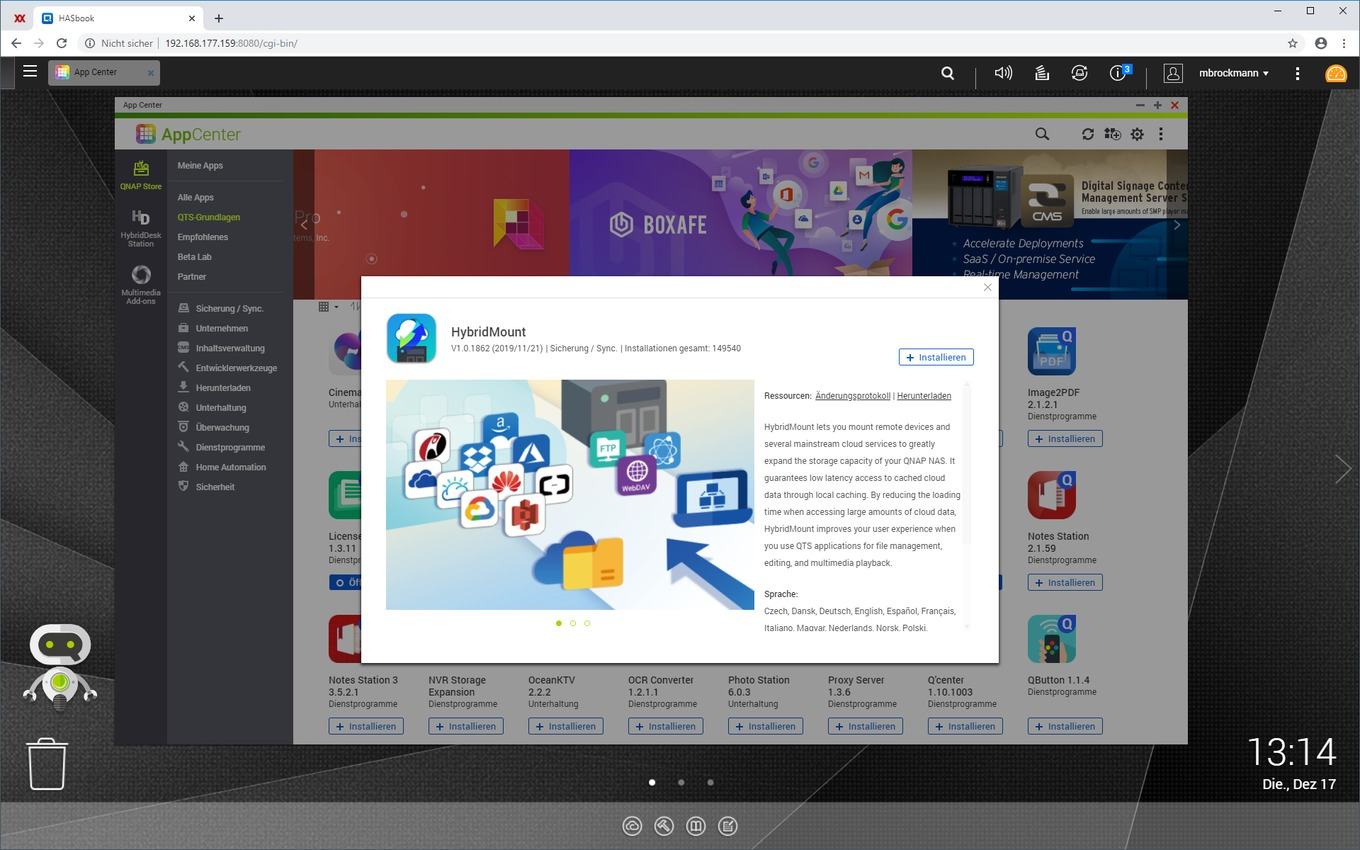Click the desktop search magnifier icon
The height and width of the screenshot is (850, 1360).
[x=947, y=73]
